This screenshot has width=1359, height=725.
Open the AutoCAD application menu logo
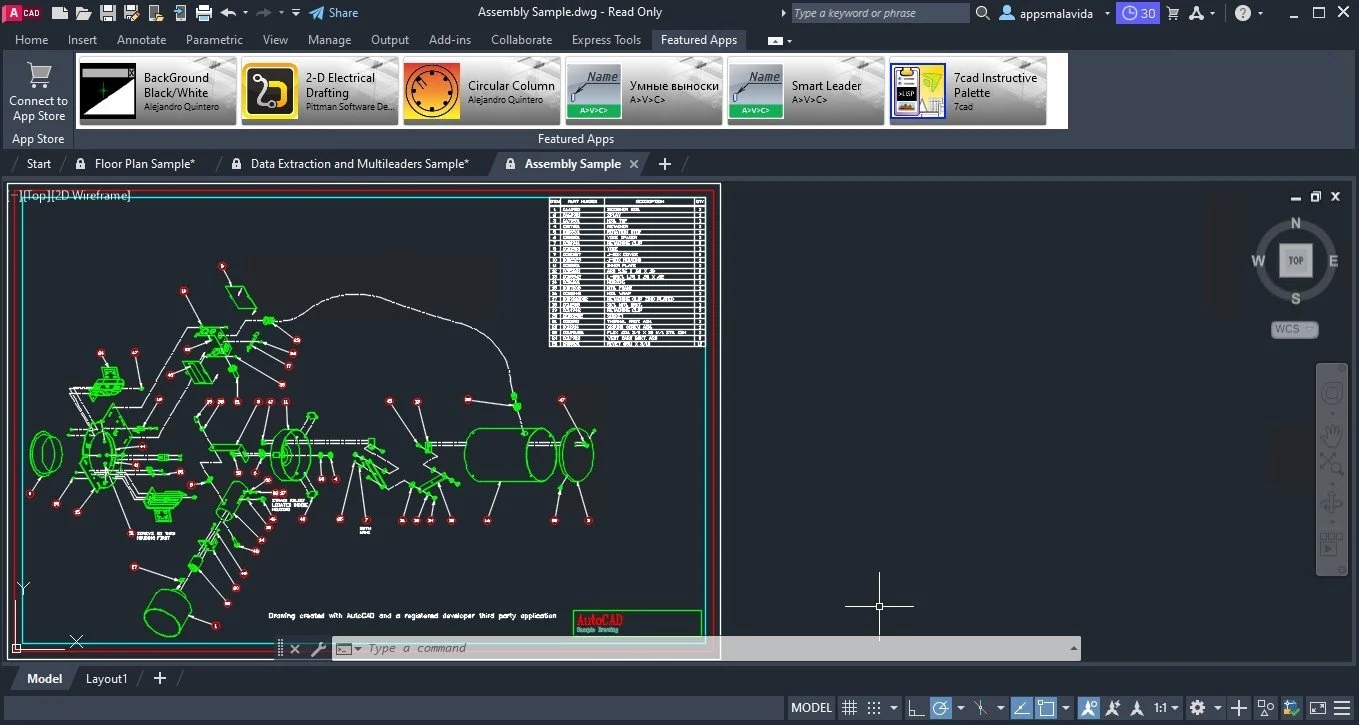[22, 12]
